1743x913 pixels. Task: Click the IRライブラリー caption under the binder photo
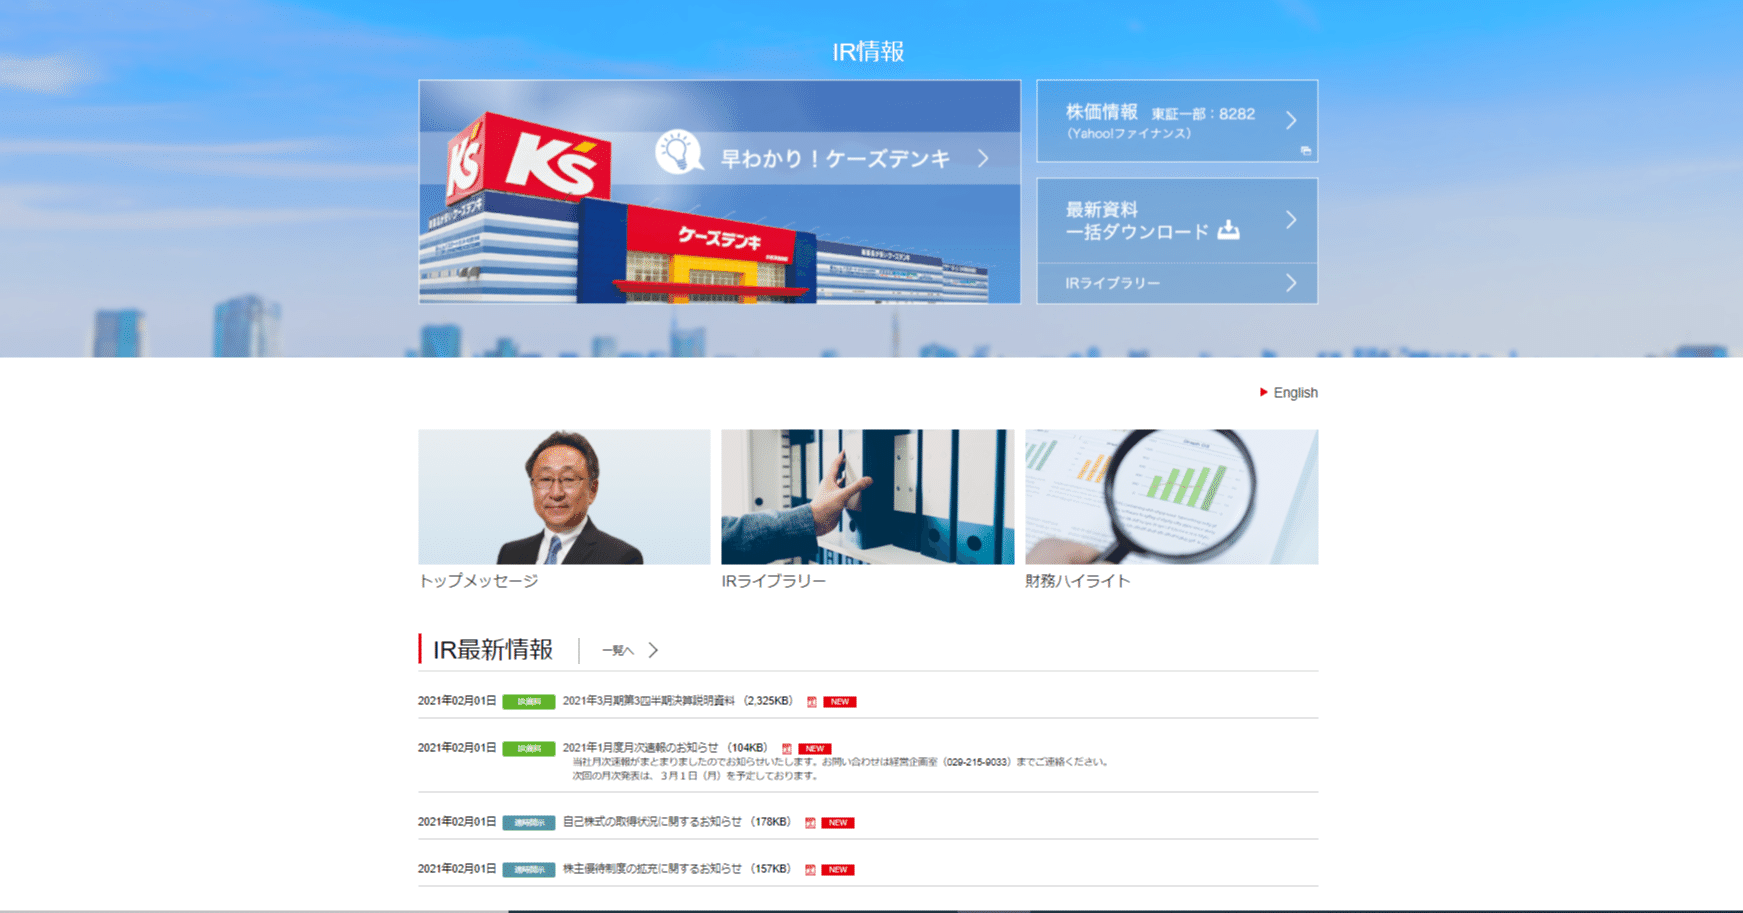click(x=774, y=581)
